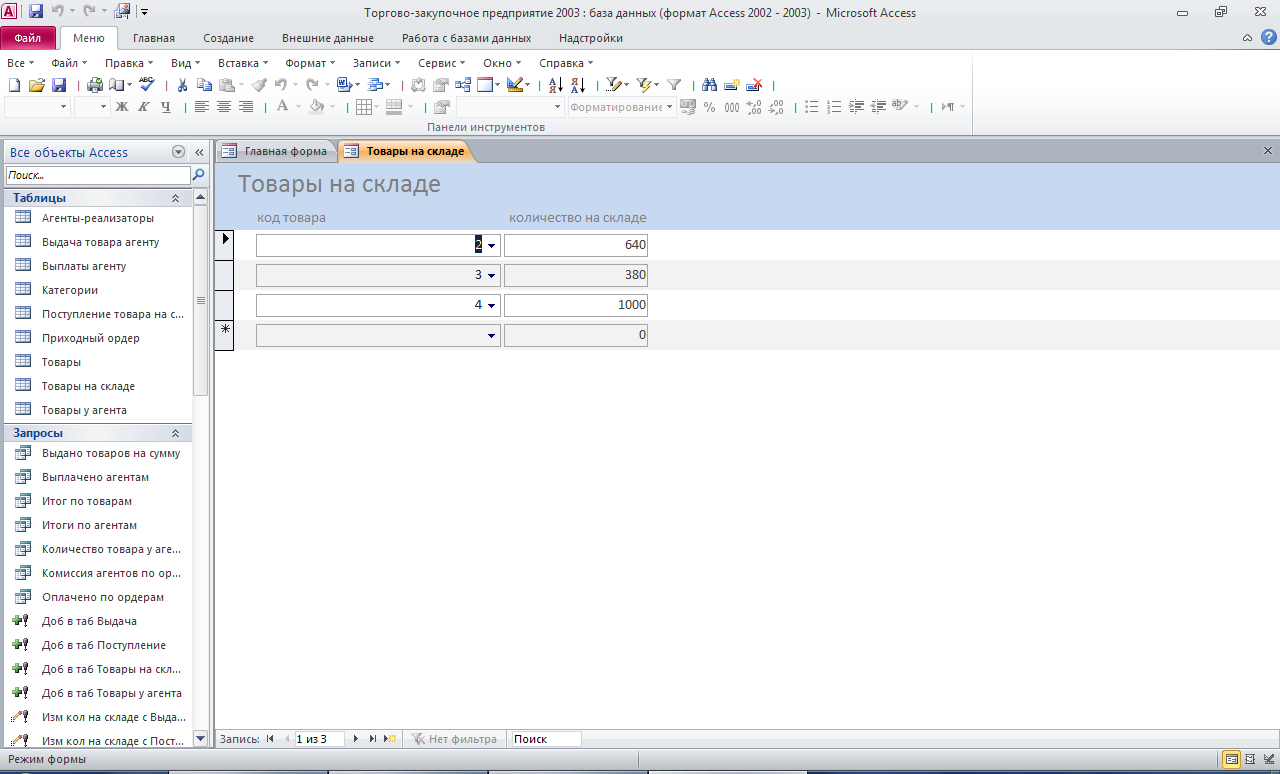Switch to the 'Создание' ribbon tab
The width and height of the screenshot is (1280, 774).
[228, 38]
